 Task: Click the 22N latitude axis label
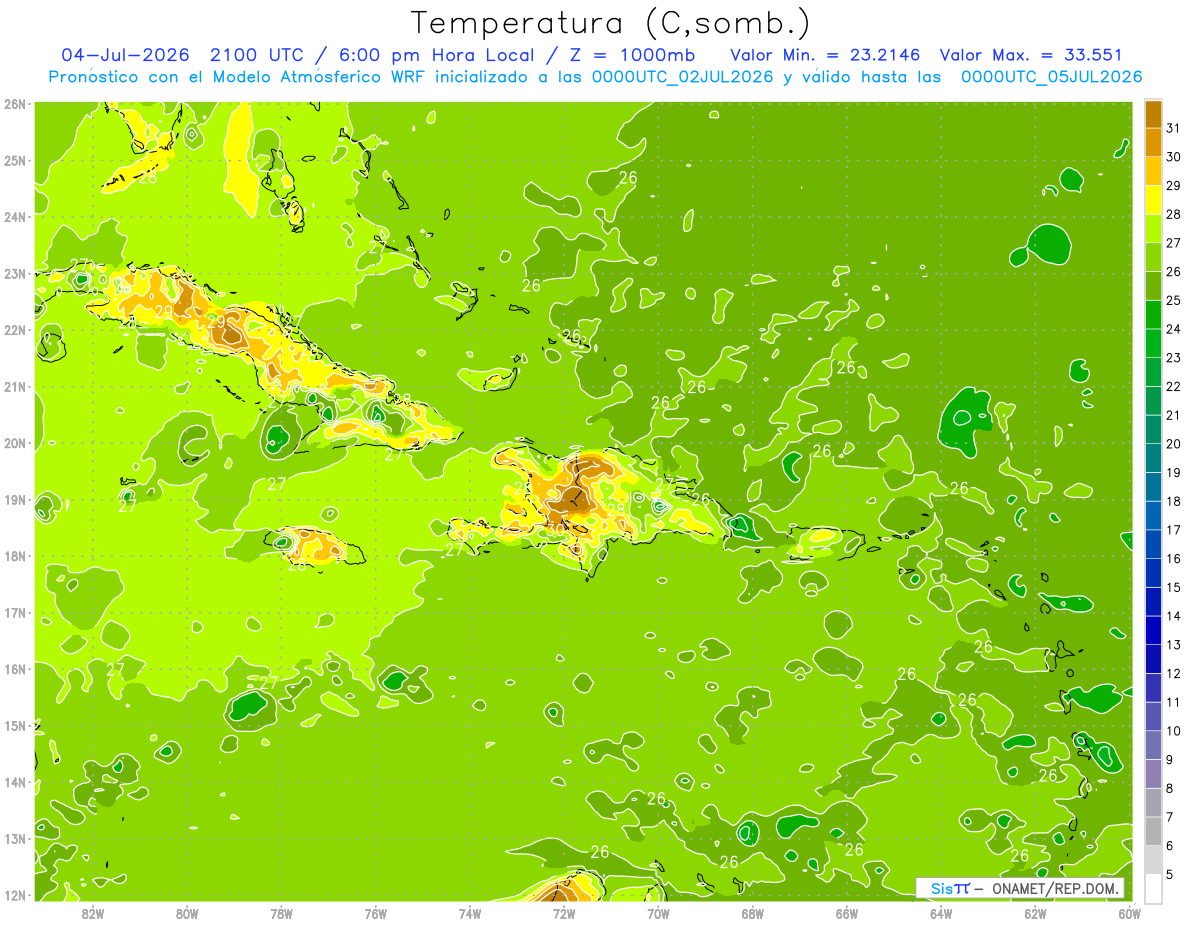click(x=16, y=330)
